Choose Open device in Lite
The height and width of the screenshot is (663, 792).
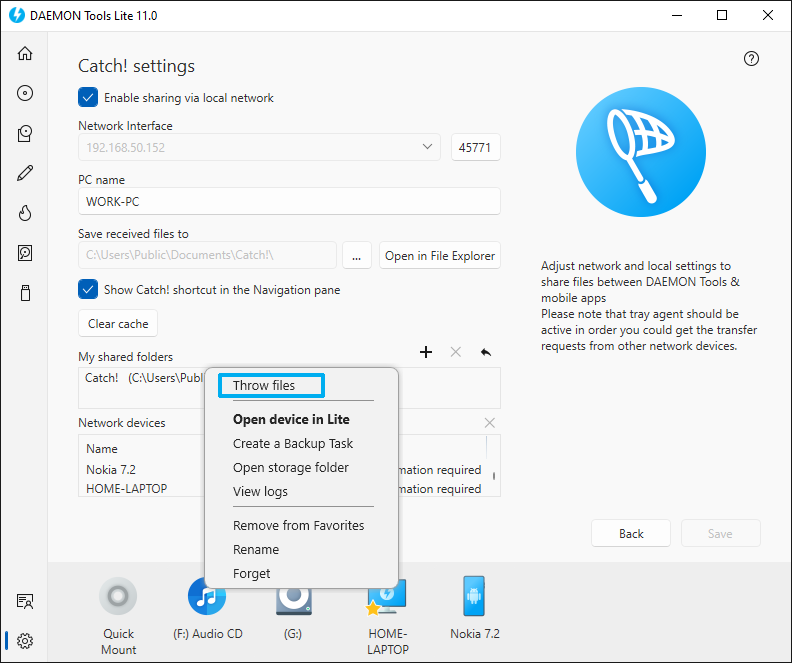[291, 419]
